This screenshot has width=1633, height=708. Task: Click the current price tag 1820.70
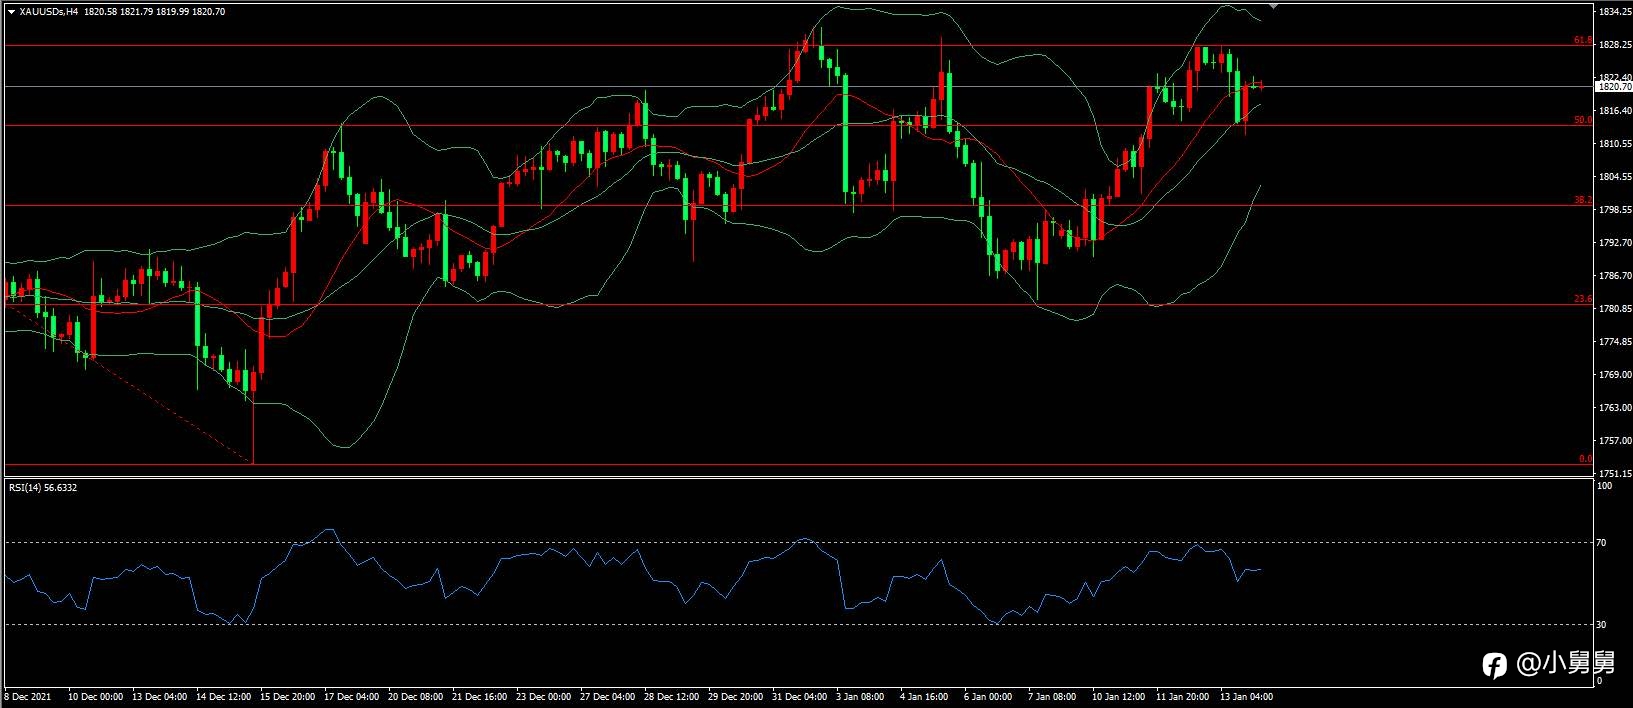point(1613,87)
